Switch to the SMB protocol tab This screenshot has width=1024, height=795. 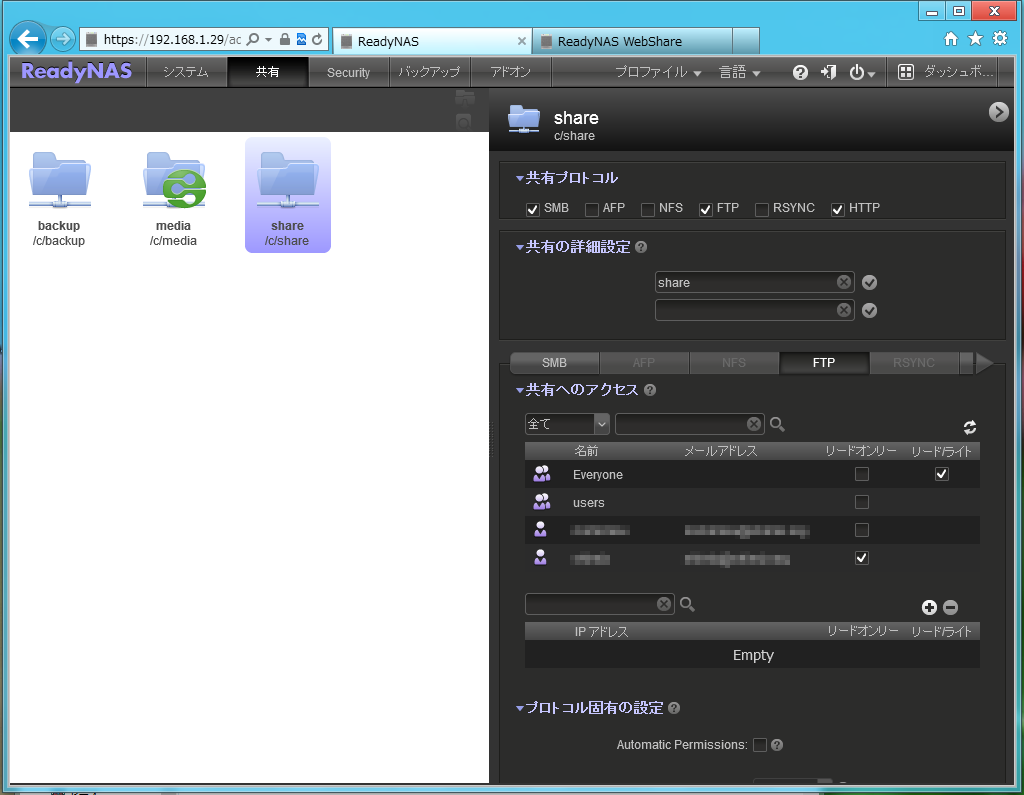tap(554, 363)
